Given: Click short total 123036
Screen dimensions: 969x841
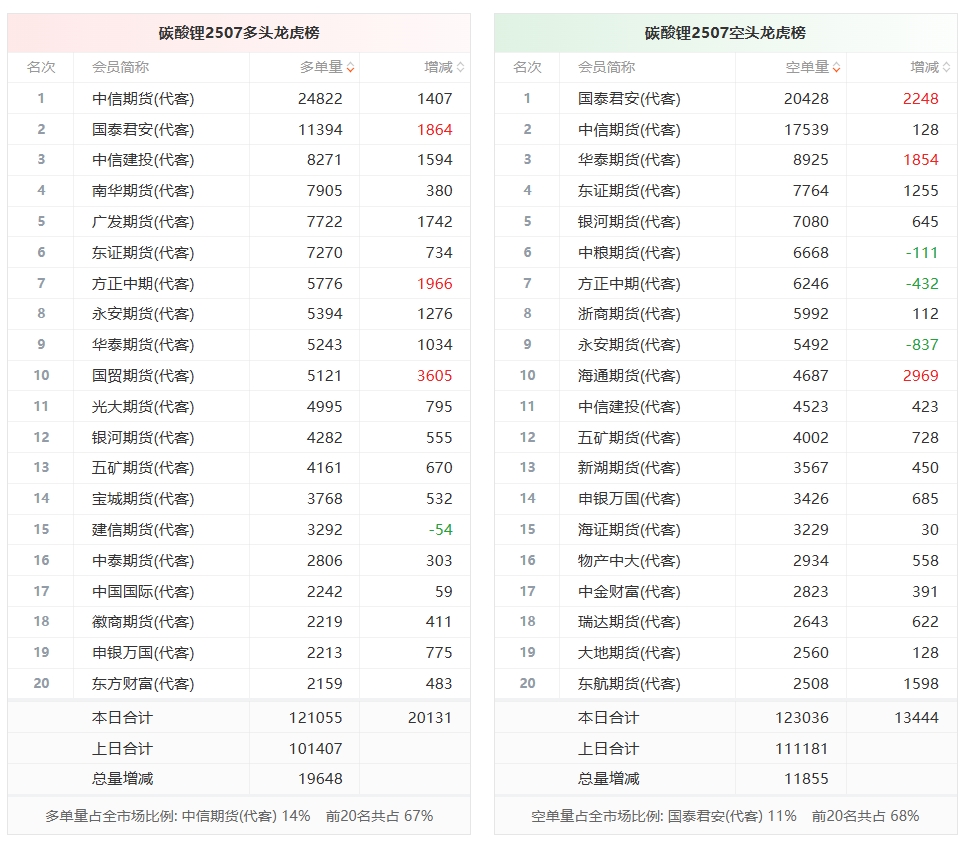Looking at the screenshot, I should [802, 717].
